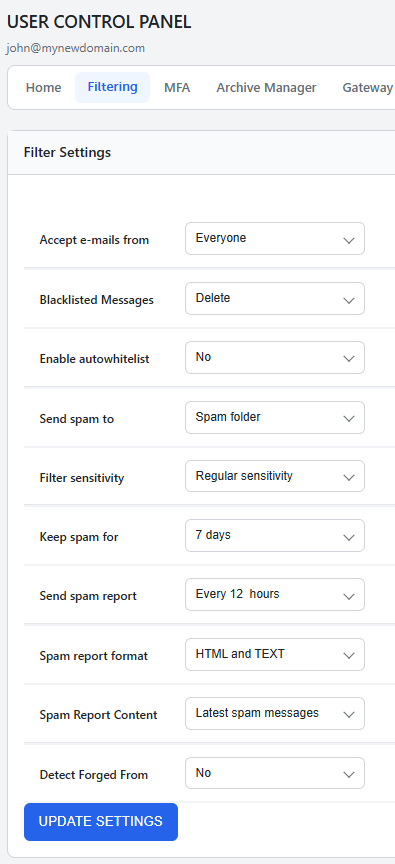Click the chevron beside HTML and TEXT

click(348, 656)
